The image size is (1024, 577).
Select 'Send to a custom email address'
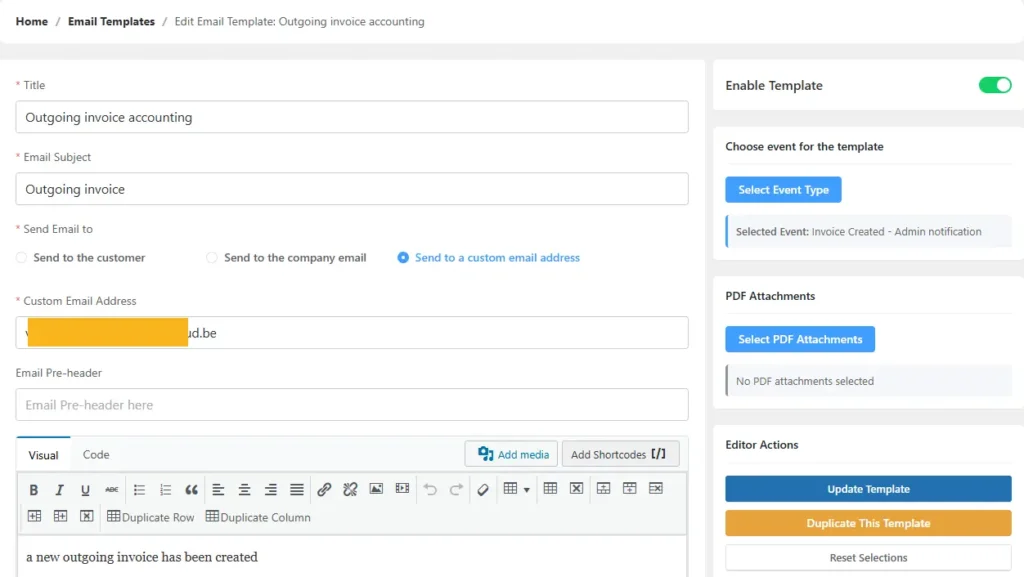point(403,258)
